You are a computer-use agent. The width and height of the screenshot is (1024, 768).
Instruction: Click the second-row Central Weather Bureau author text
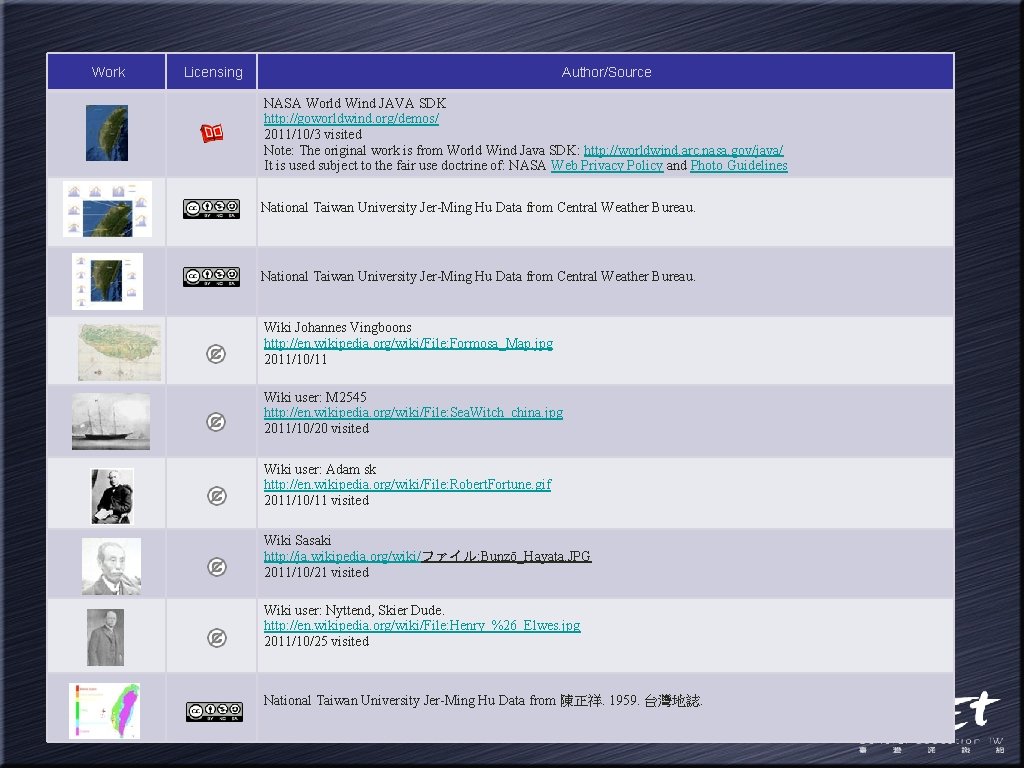pyautogui.click(x=478, y=207)
